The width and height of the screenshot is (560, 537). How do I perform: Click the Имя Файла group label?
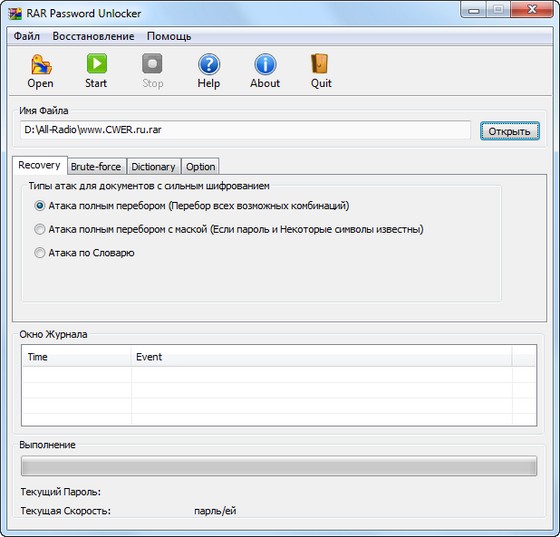44,111
